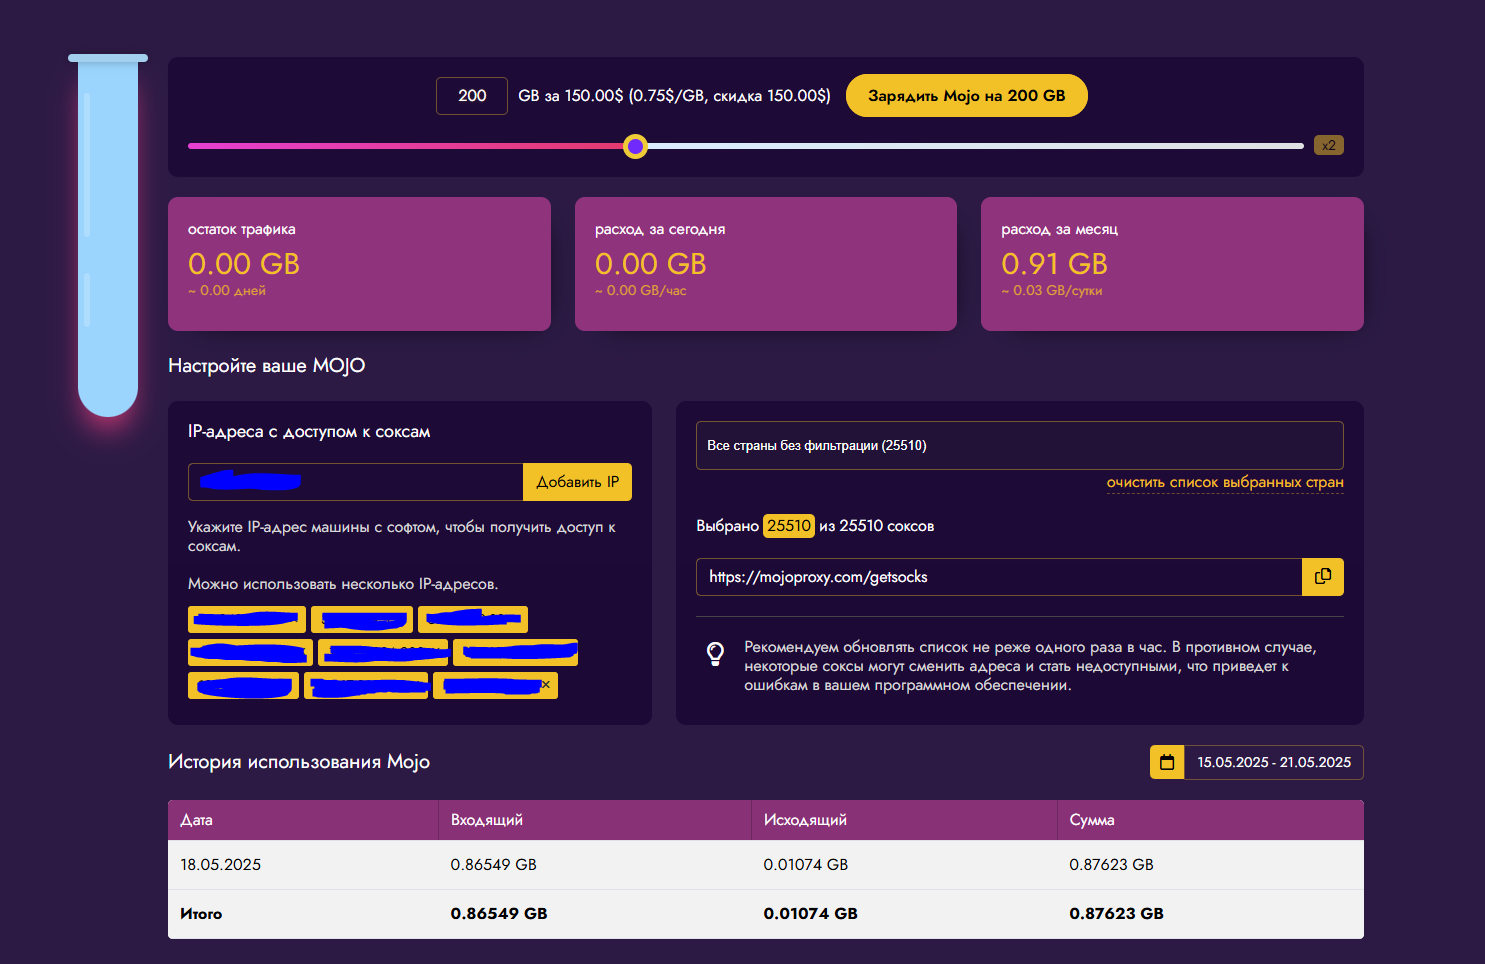Copy the getsocks URL with the copy icon
Screen dimensions: 1485x964
point(1322,577)
